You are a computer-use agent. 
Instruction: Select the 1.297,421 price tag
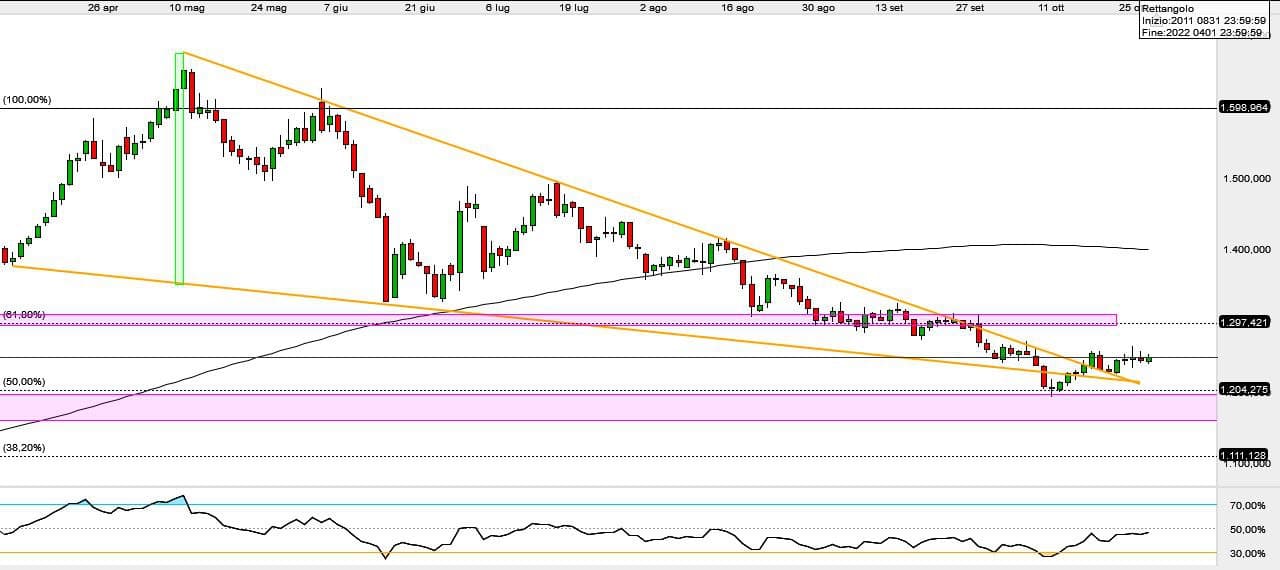(x=1244, y=322)
